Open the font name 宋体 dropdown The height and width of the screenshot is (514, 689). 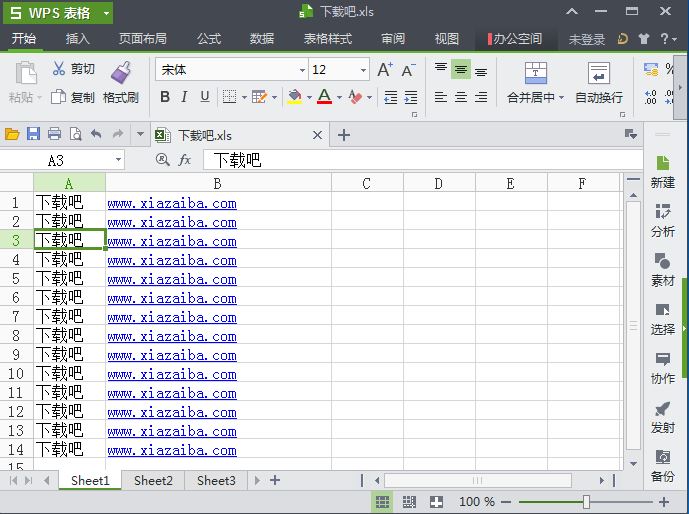tap(302, 70)
